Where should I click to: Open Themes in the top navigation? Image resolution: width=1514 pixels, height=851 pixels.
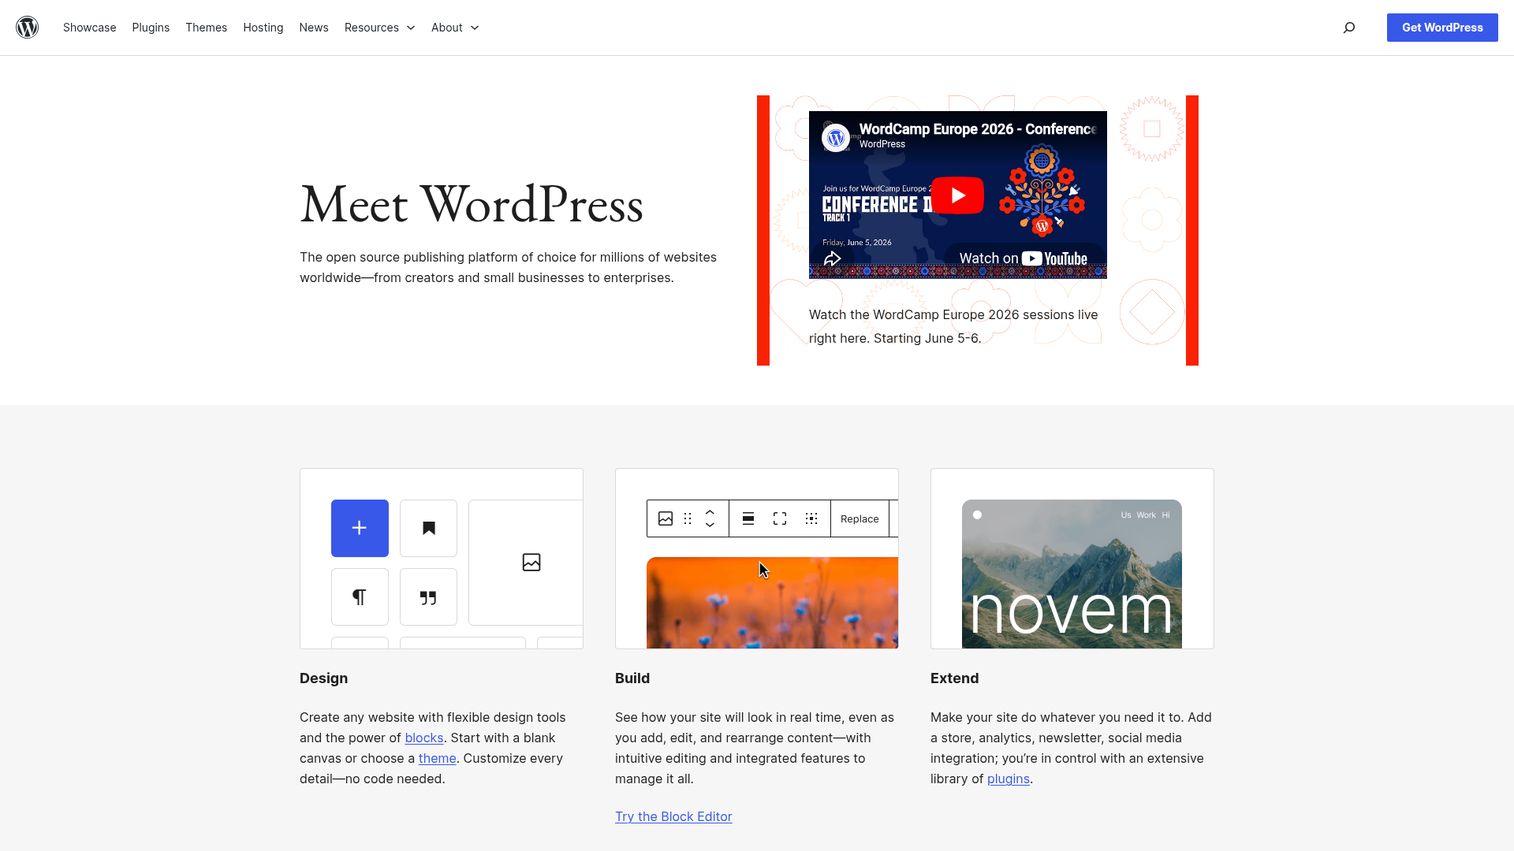click(206, 27)
